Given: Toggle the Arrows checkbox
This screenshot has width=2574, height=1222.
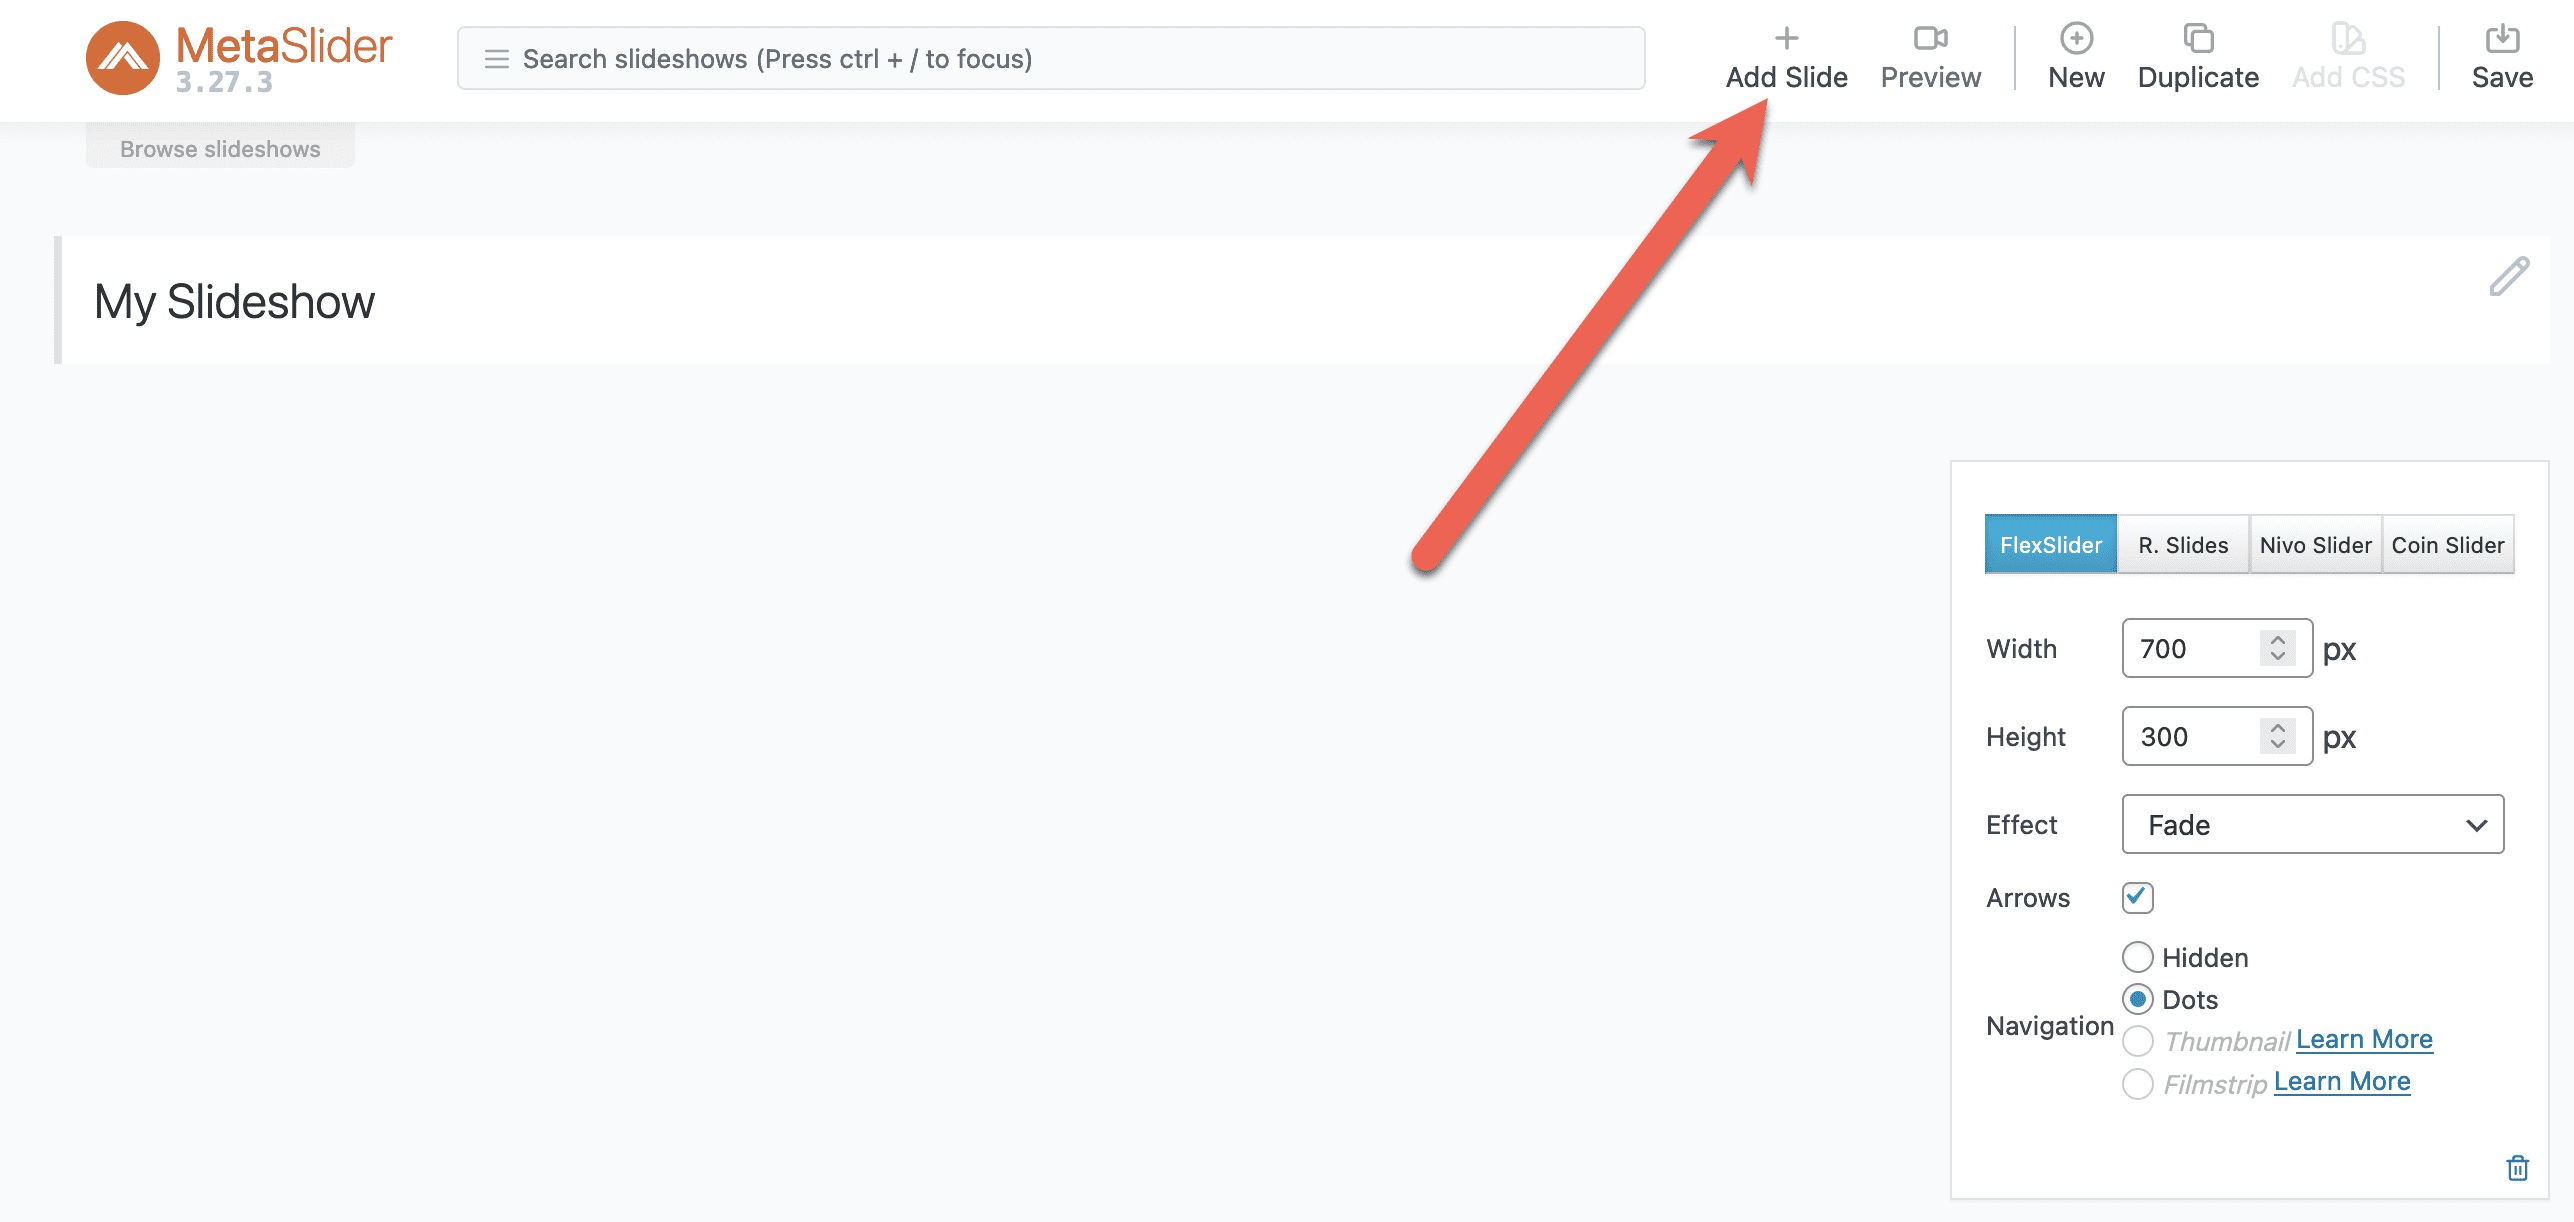Looking at the screenshot, I should point(2137,897).
